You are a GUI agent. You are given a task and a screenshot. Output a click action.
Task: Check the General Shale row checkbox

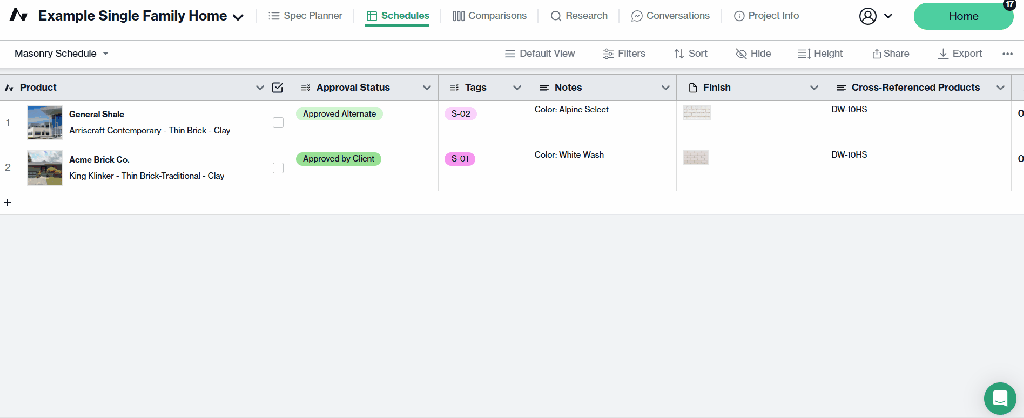[x=278, y=122]
